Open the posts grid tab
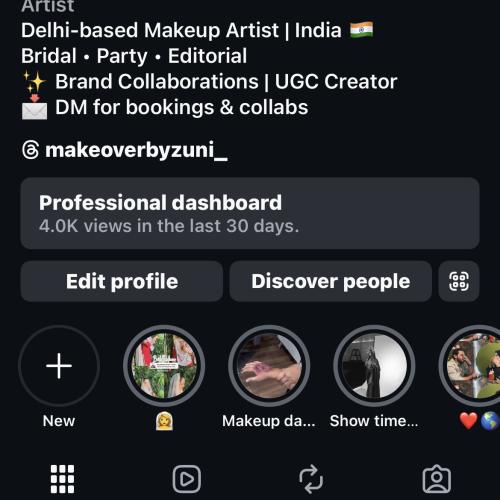This screenshot has height=500, width=500. tap(62, 479)
